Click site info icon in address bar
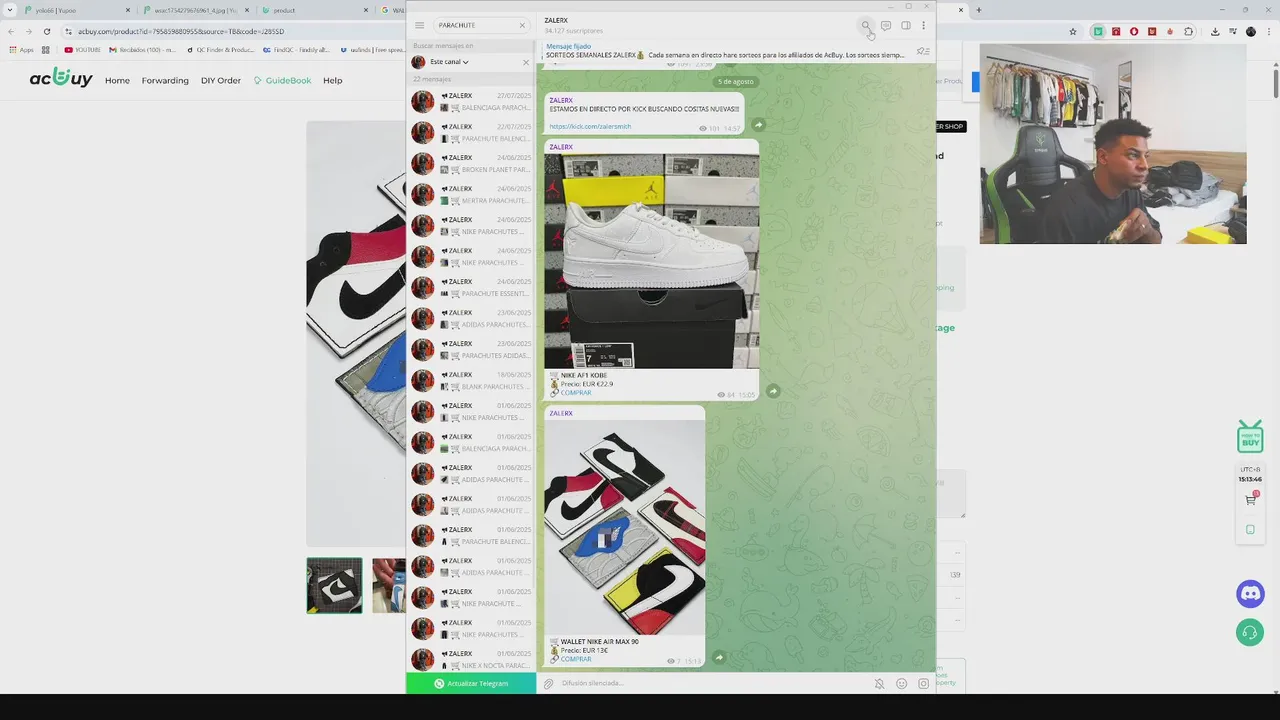Viewport: 1280px width, 720px height. (x=69, y=31)
